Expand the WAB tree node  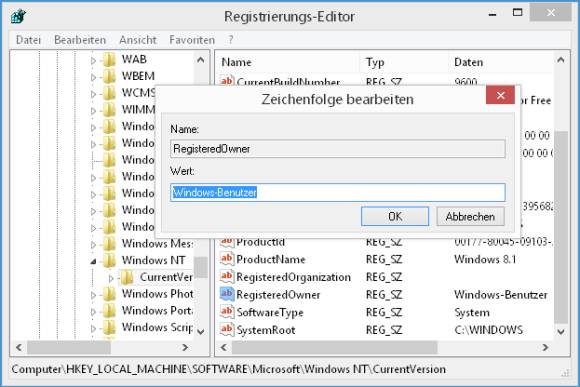click(x=93, y=60)
